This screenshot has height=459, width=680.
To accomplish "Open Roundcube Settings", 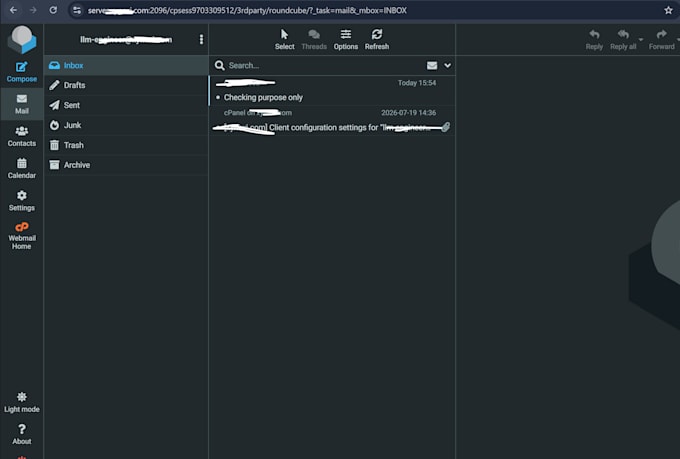I will 22,201.
